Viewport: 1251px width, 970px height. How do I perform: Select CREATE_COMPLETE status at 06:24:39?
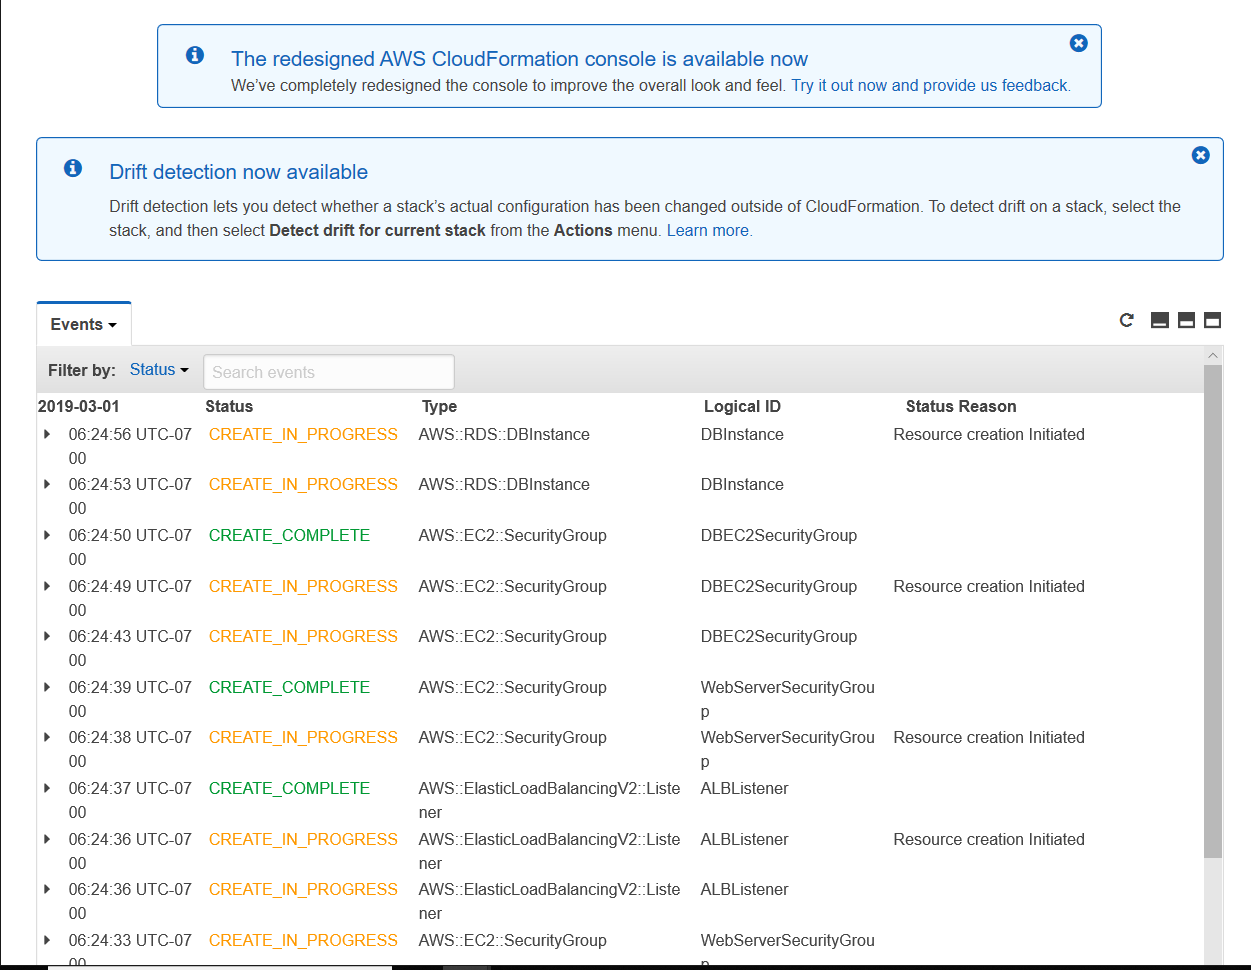[289, 687]
